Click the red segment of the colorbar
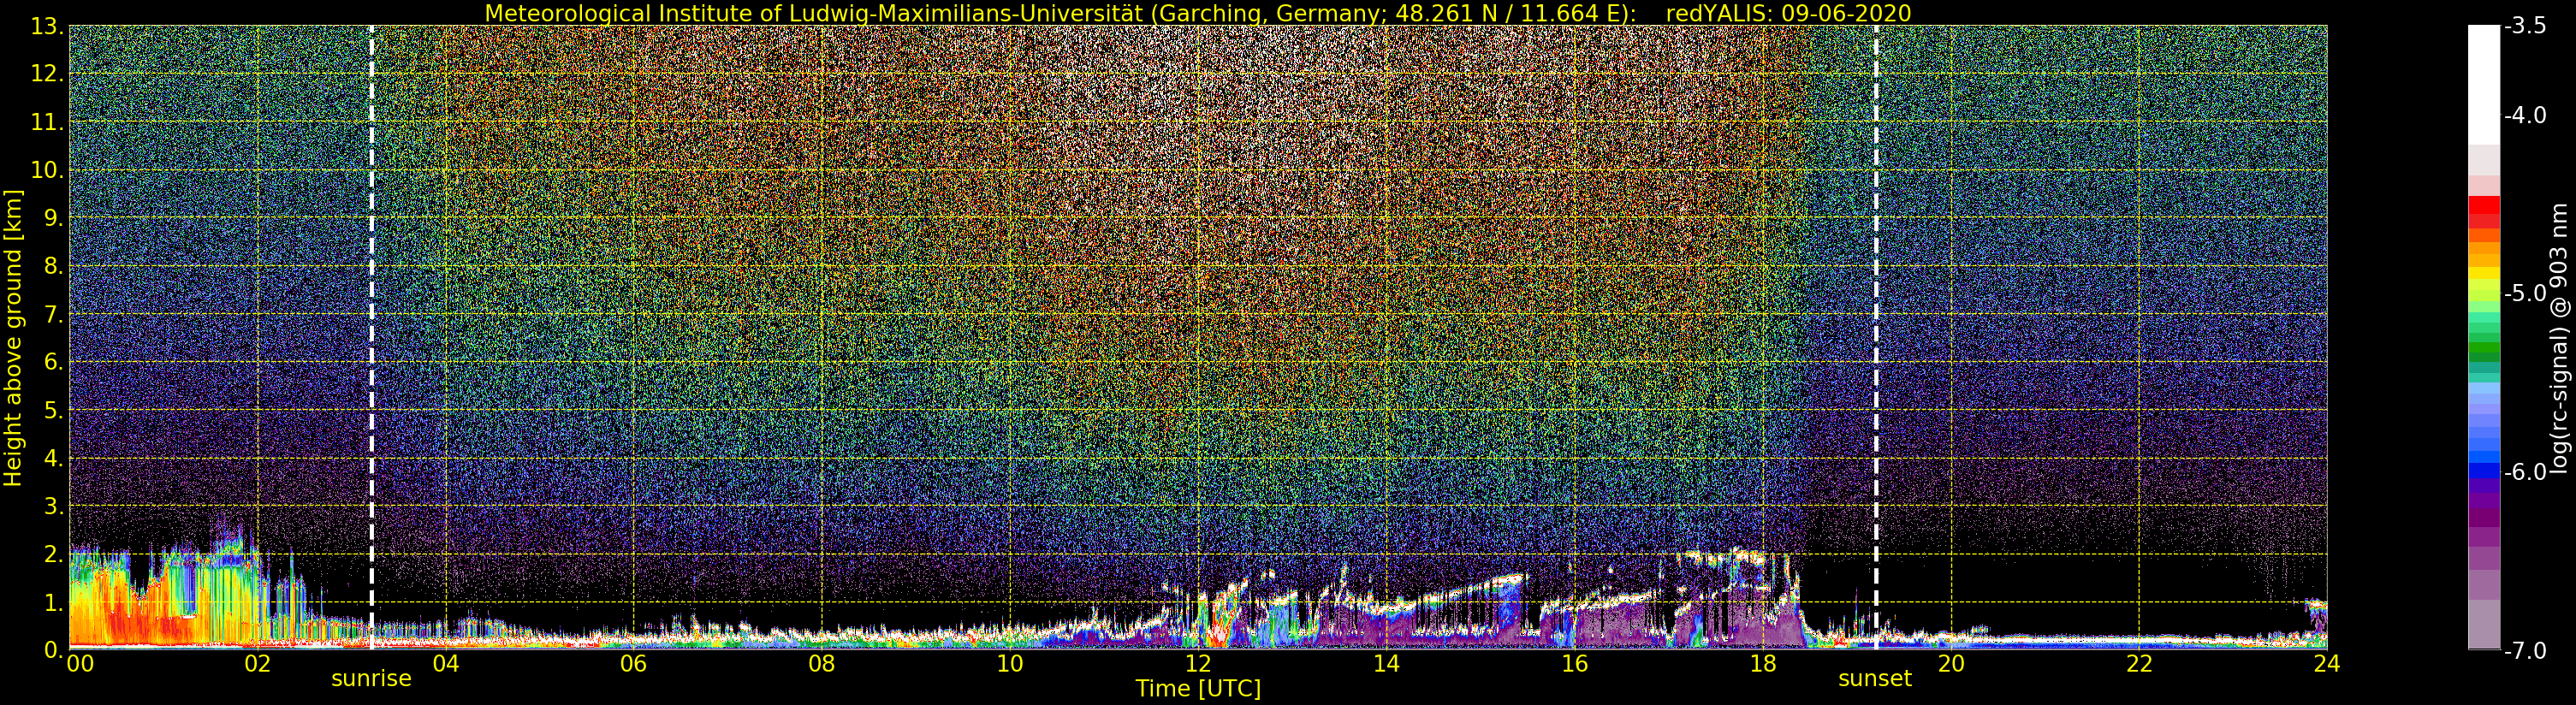 click(x=2484, y=205)
